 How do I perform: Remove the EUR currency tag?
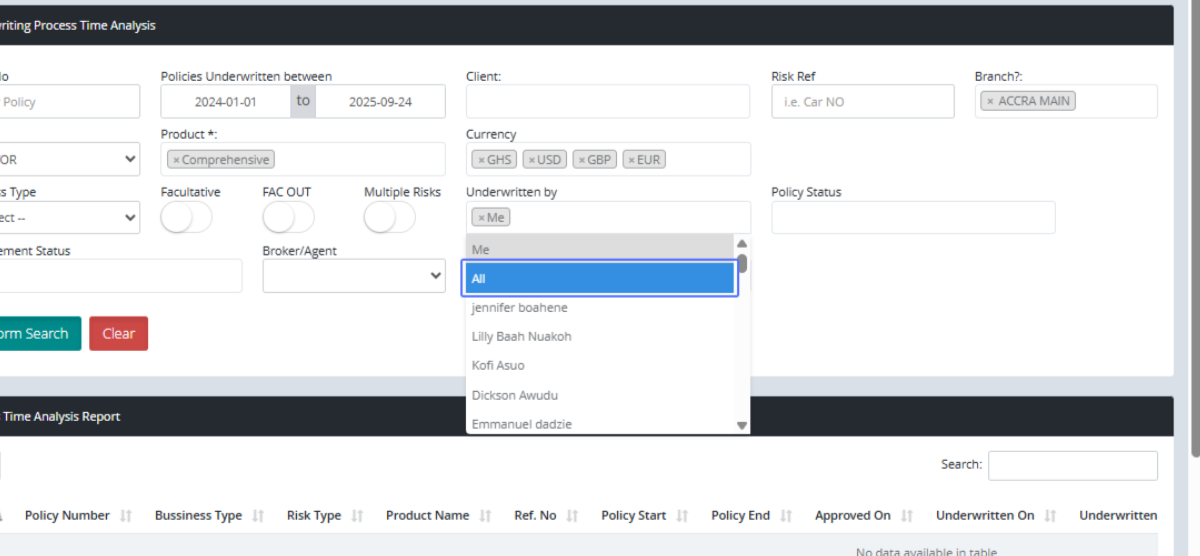[632, 160]
